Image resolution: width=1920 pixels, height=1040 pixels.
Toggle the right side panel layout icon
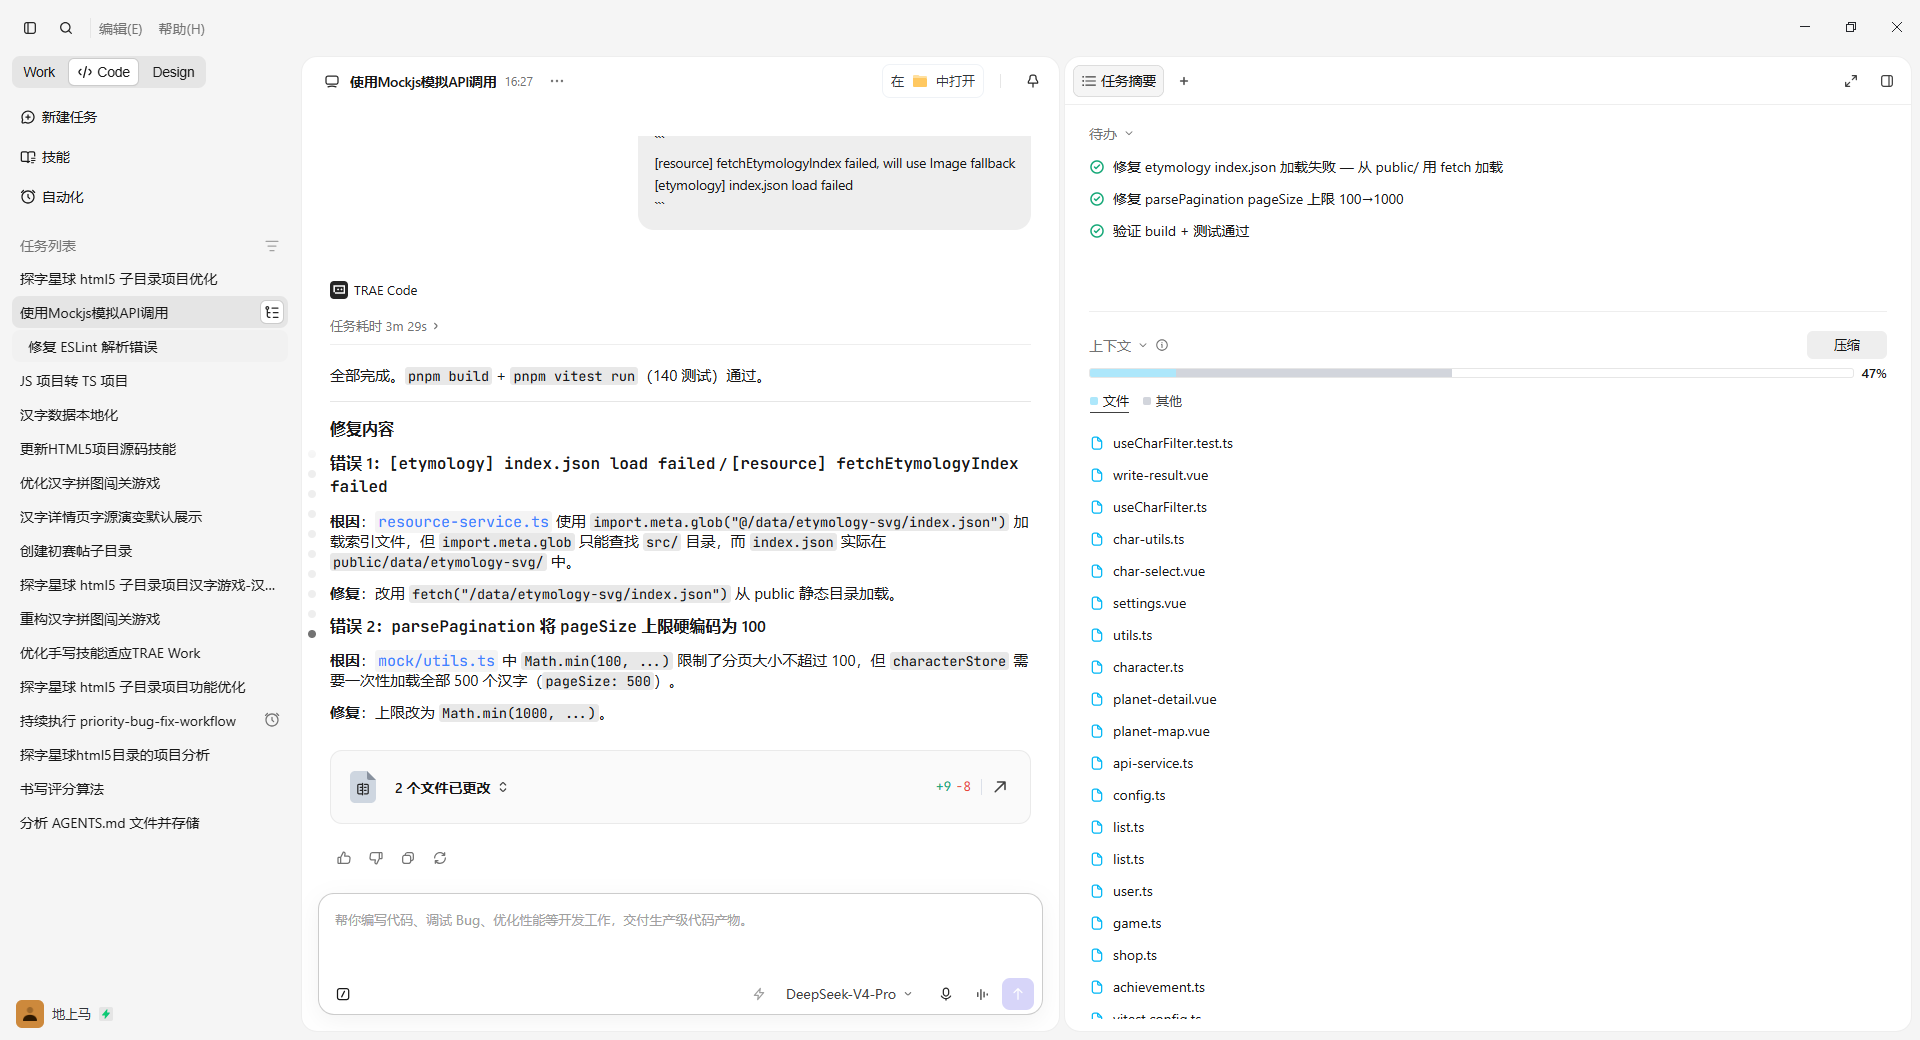click(1887, 81)
